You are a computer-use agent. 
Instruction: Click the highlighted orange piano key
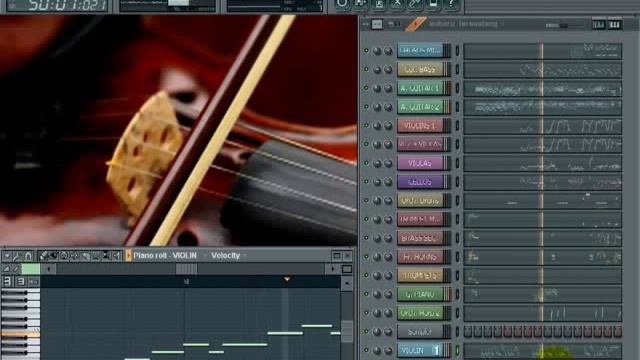(20, 334)
